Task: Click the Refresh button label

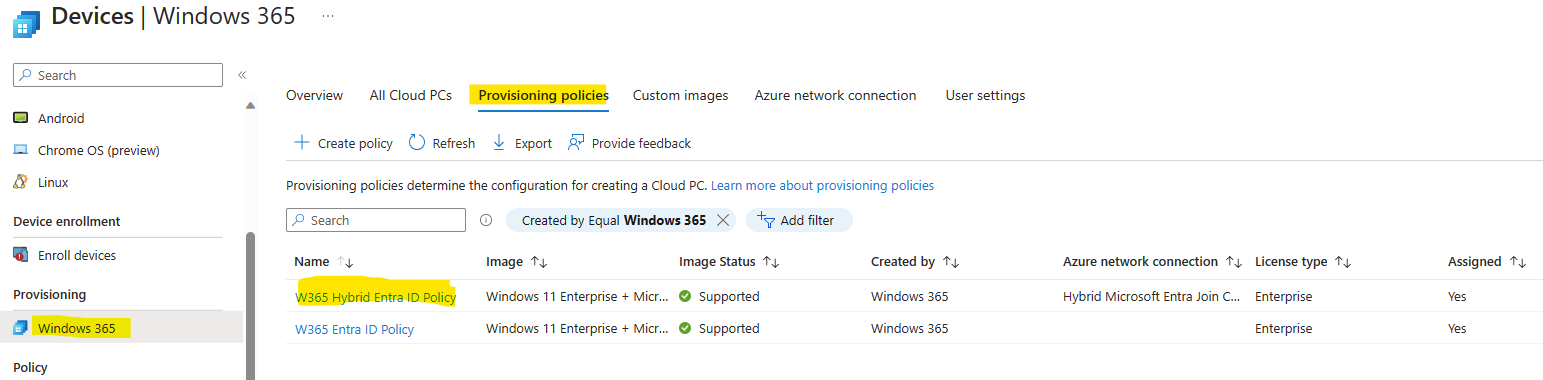Action: point(453,143)
